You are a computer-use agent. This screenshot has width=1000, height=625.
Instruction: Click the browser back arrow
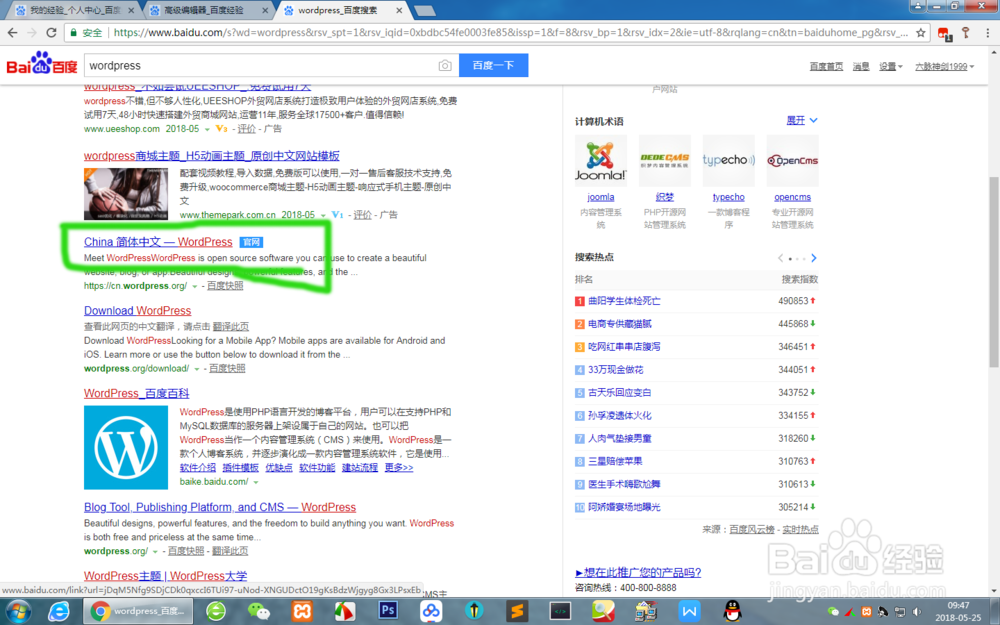[x=12, y=33]
